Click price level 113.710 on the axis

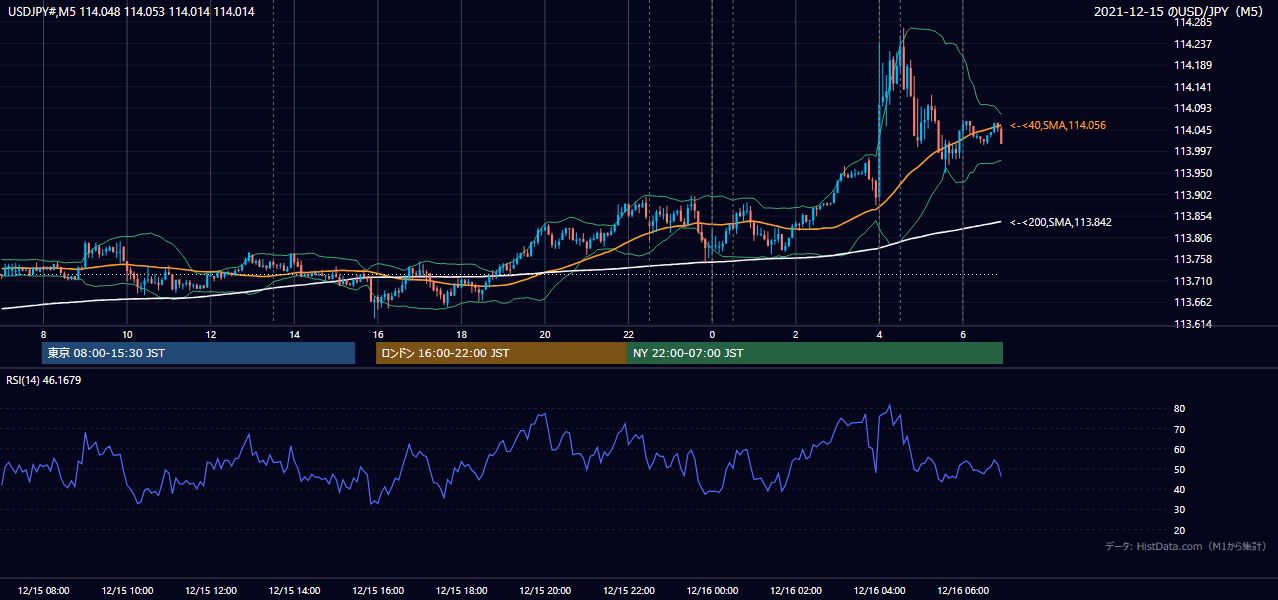(1193, 281)
